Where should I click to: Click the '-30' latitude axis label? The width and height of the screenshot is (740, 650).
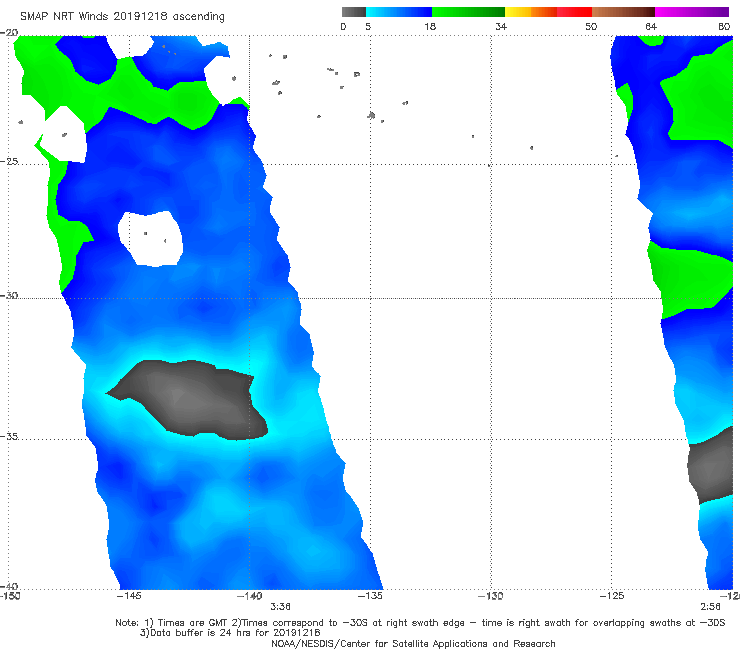pyautogui.click(x=9, y=295)
